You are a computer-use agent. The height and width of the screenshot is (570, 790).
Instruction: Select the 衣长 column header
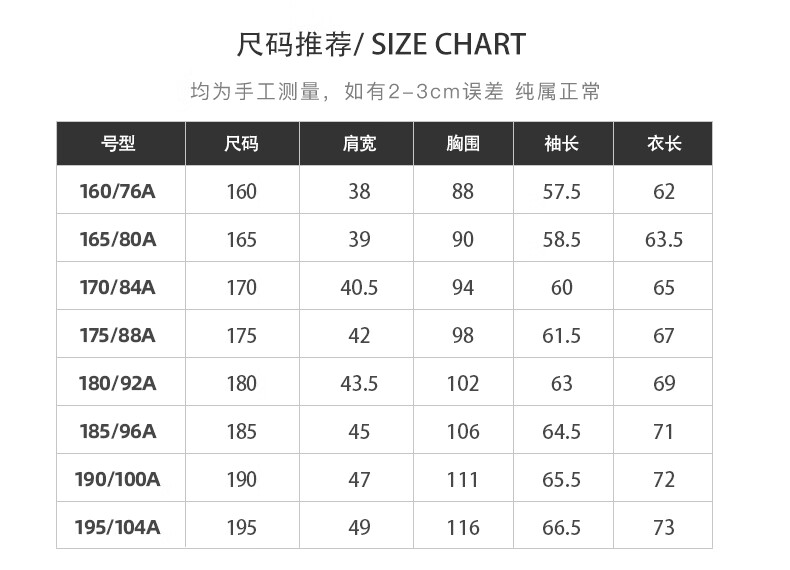(663, 144)
